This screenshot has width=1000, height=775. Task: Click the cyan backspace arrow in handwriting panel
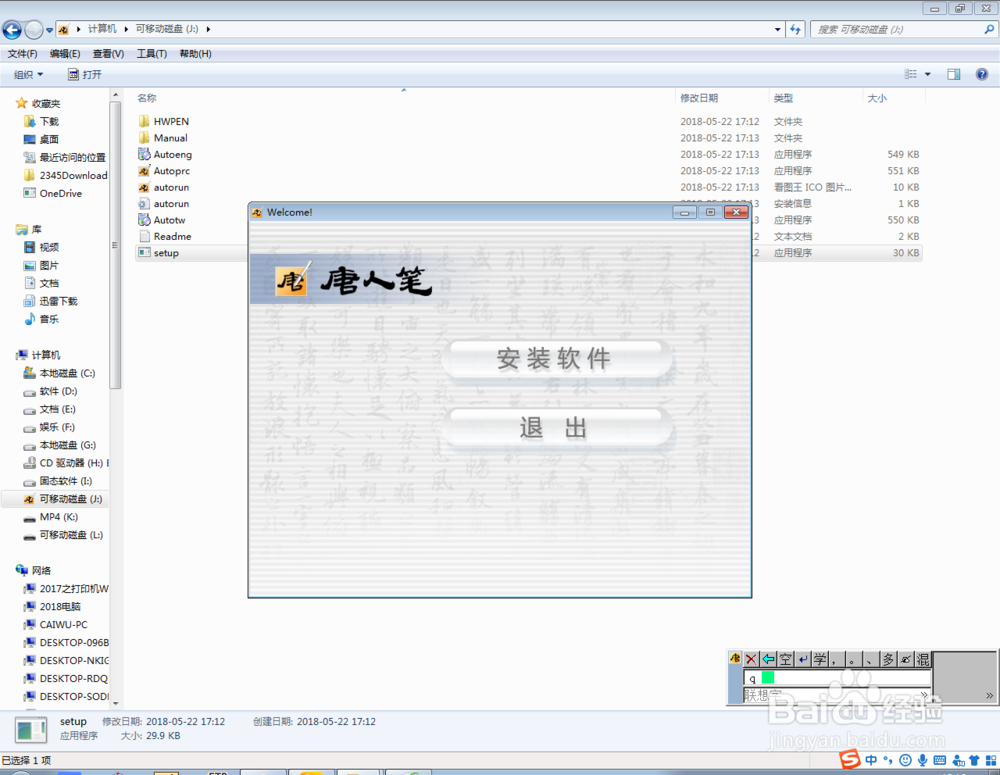point(768,659)
